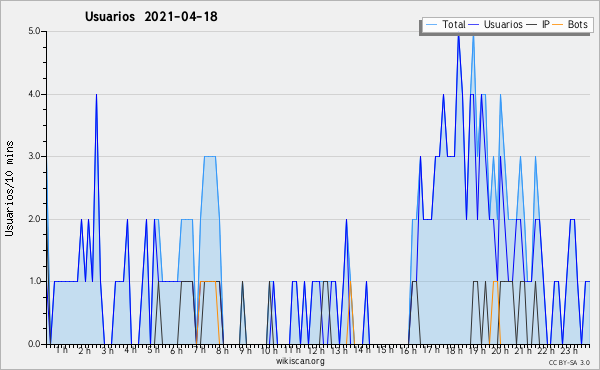This screenshot has width=600, height=370.
Task: Click the chart title 'Usuarios 2021-04-18'
Action: coord(151,16)
